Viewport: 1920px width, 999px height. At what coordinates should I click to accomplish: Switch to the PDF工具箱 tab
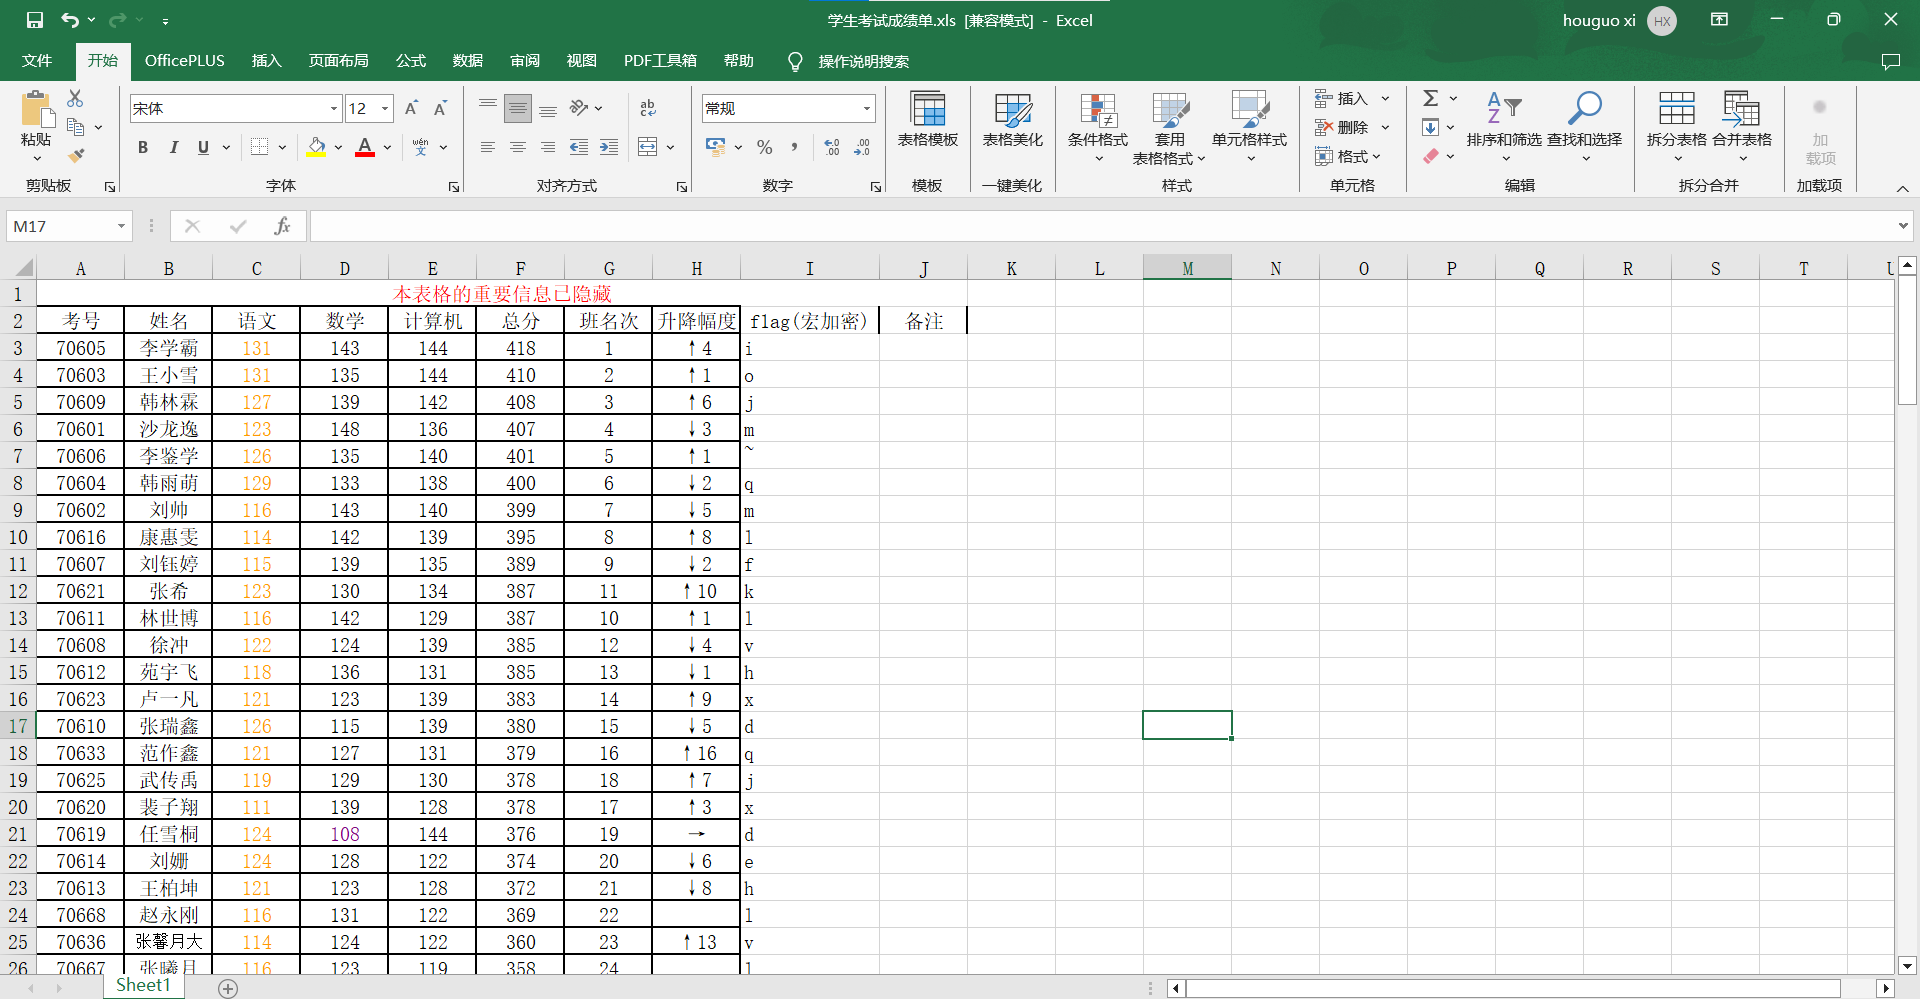tap(660, 61)
